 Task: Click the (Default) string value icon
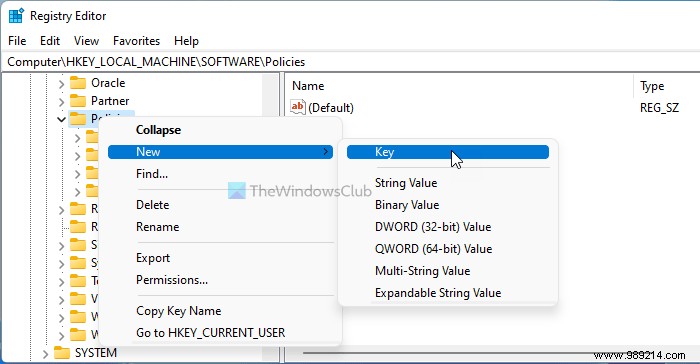coord(298,107)
